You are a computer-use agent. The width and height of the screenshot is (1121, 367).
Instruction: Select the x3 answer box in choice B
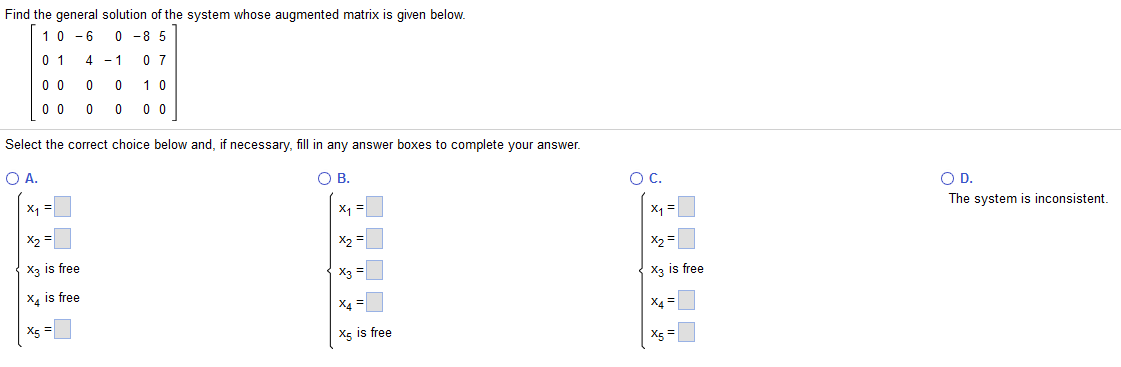[375, 270]
